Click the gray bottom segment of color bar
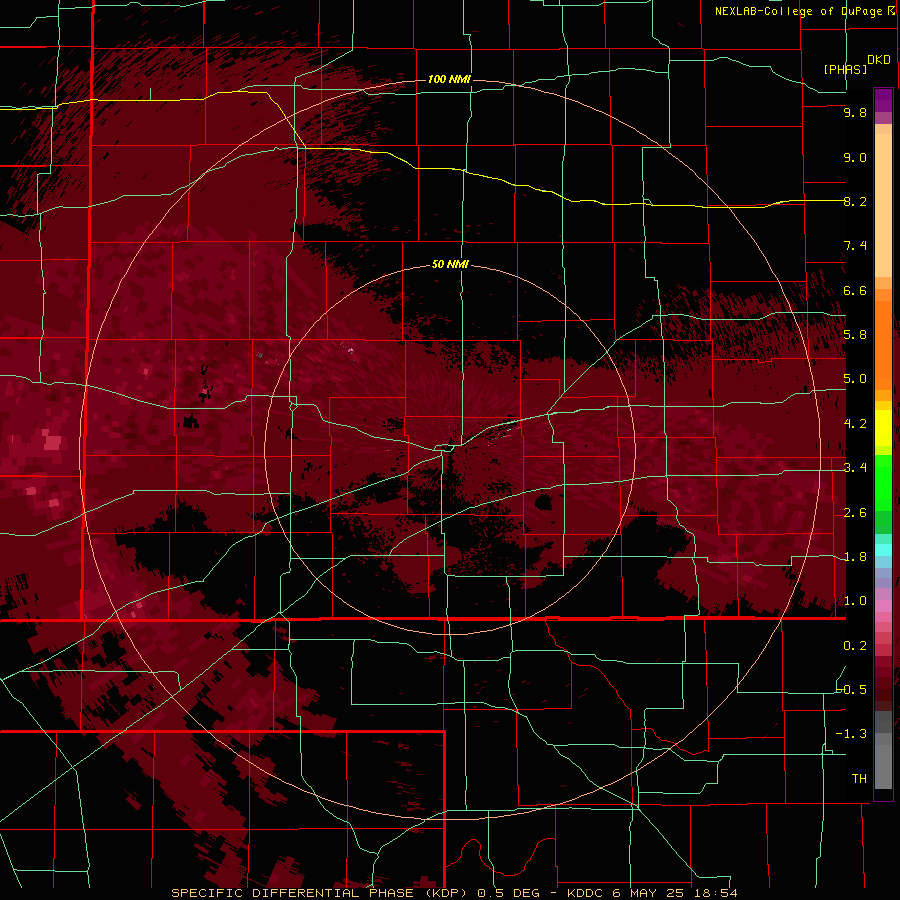Image resolution: width=900 pixels, height=900 pixels. pyautogui.click(x=883, y=766)
